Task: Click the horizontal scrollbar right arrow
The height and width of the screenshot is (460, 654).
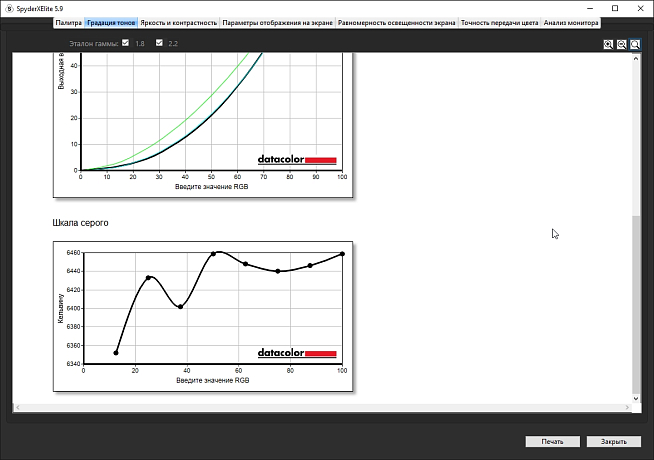Action: coord(625,407)
